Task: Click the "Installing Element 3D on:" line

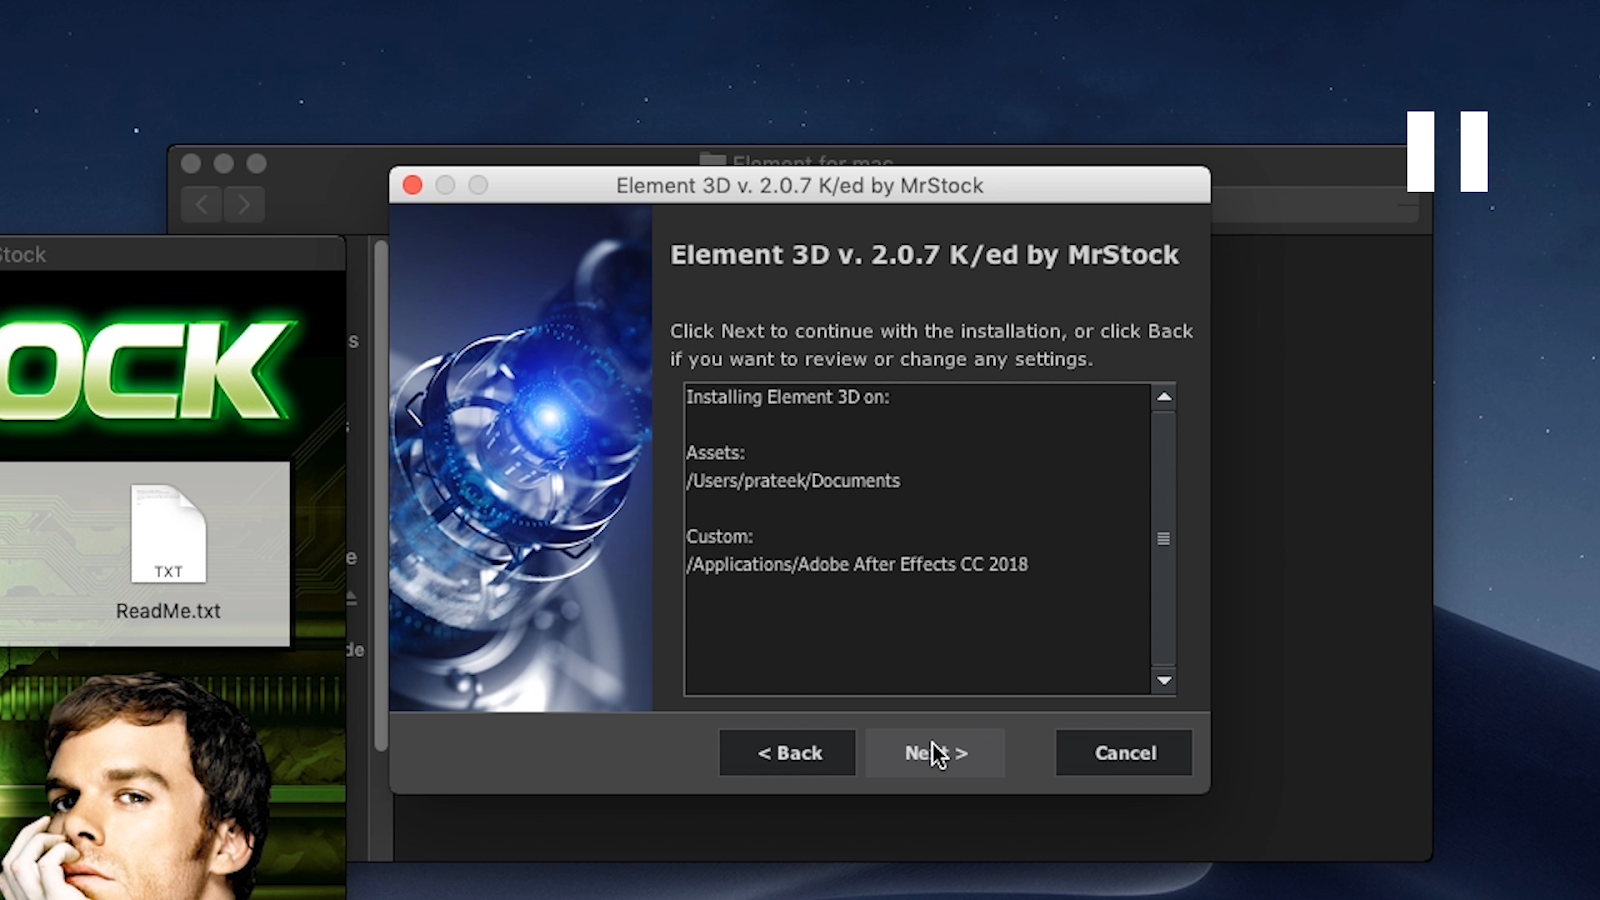Action: point(787,397)
